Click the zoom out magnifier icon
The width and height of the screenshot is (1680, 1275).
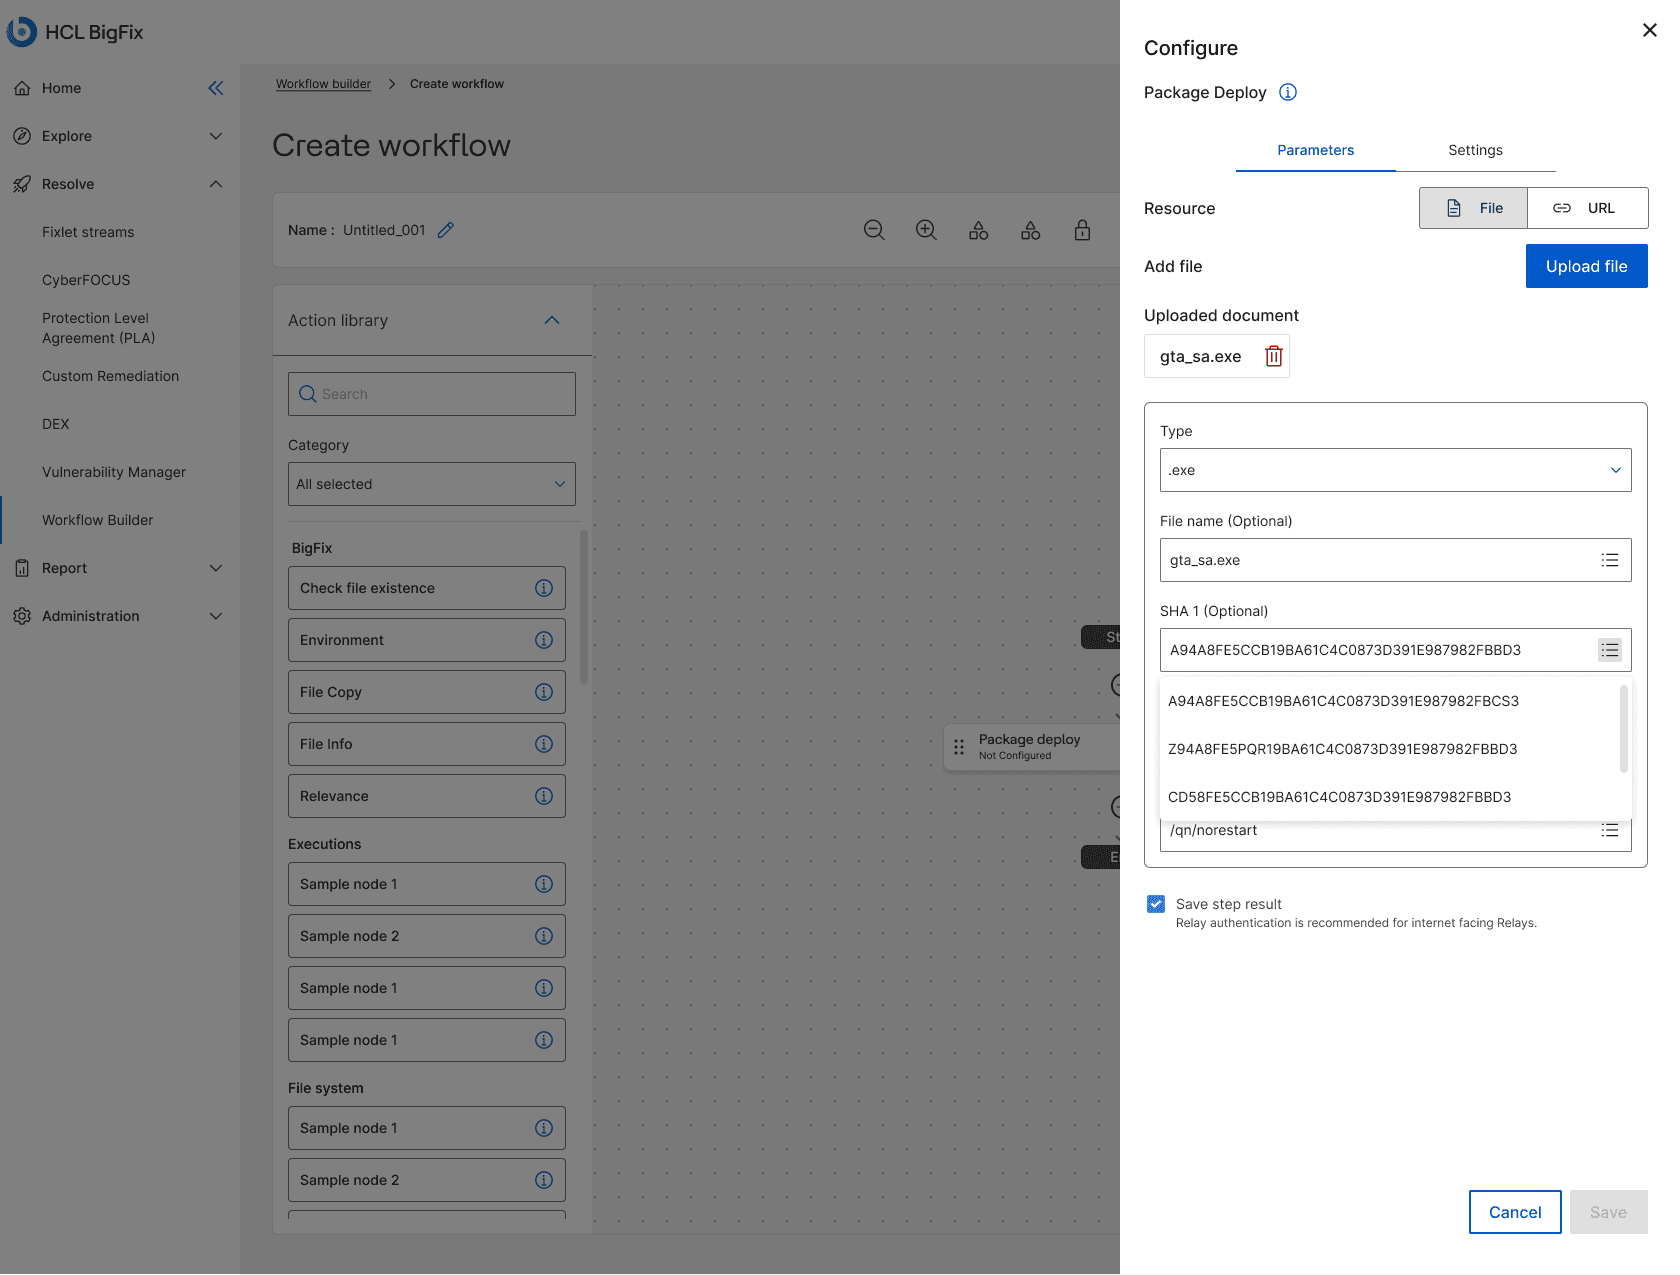tap(874, 230)
